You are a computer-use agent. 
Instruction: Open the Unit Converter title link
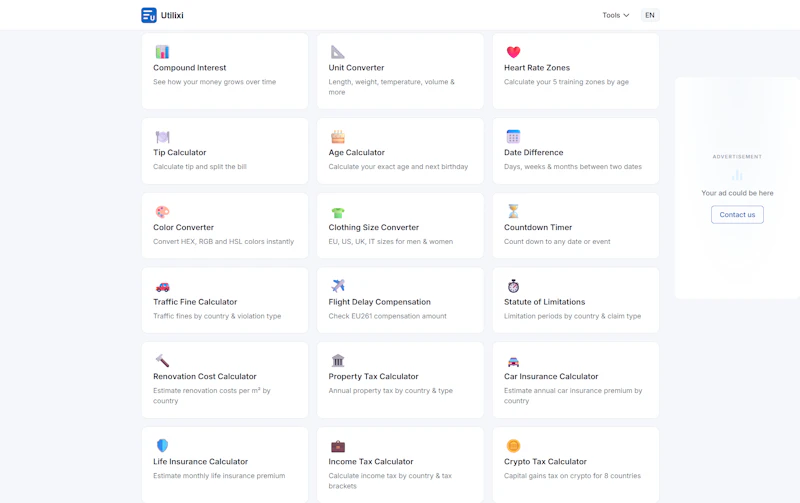pyautogui.click(x=356, y=67)
